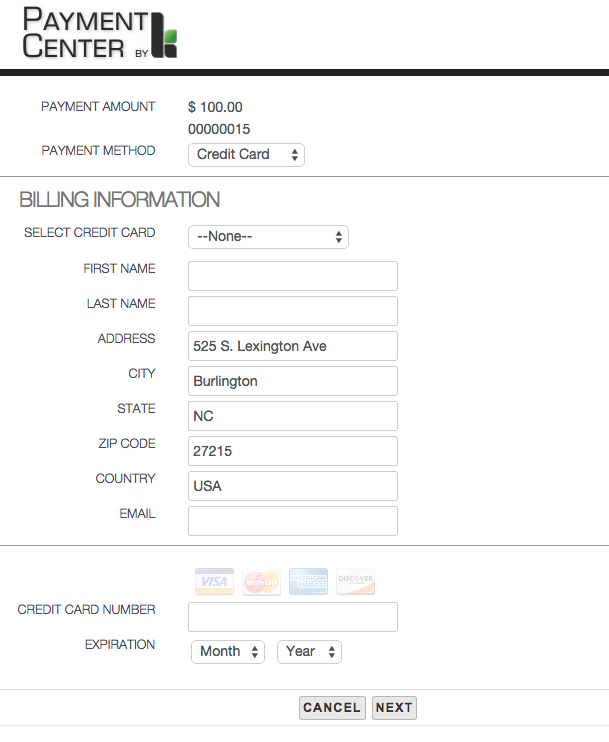Click the Billing Information heading
The width and height of the screenshot is (609, 742).
click(x=119, y=200)
